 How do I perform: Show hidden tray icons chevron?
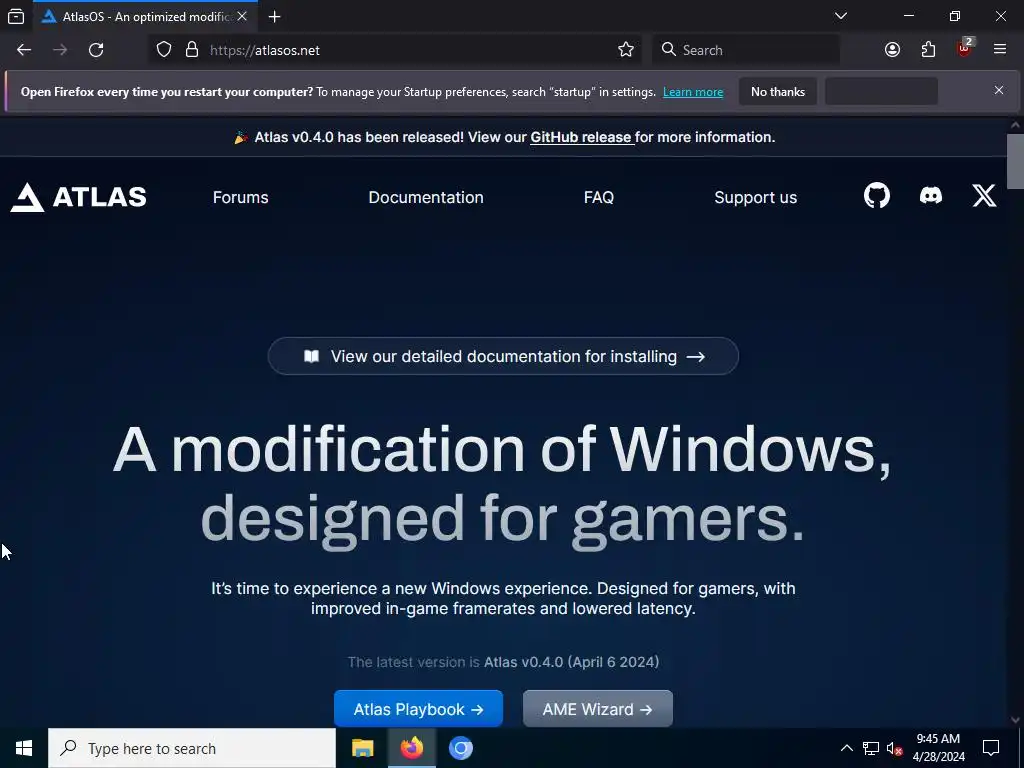point(846,748)
